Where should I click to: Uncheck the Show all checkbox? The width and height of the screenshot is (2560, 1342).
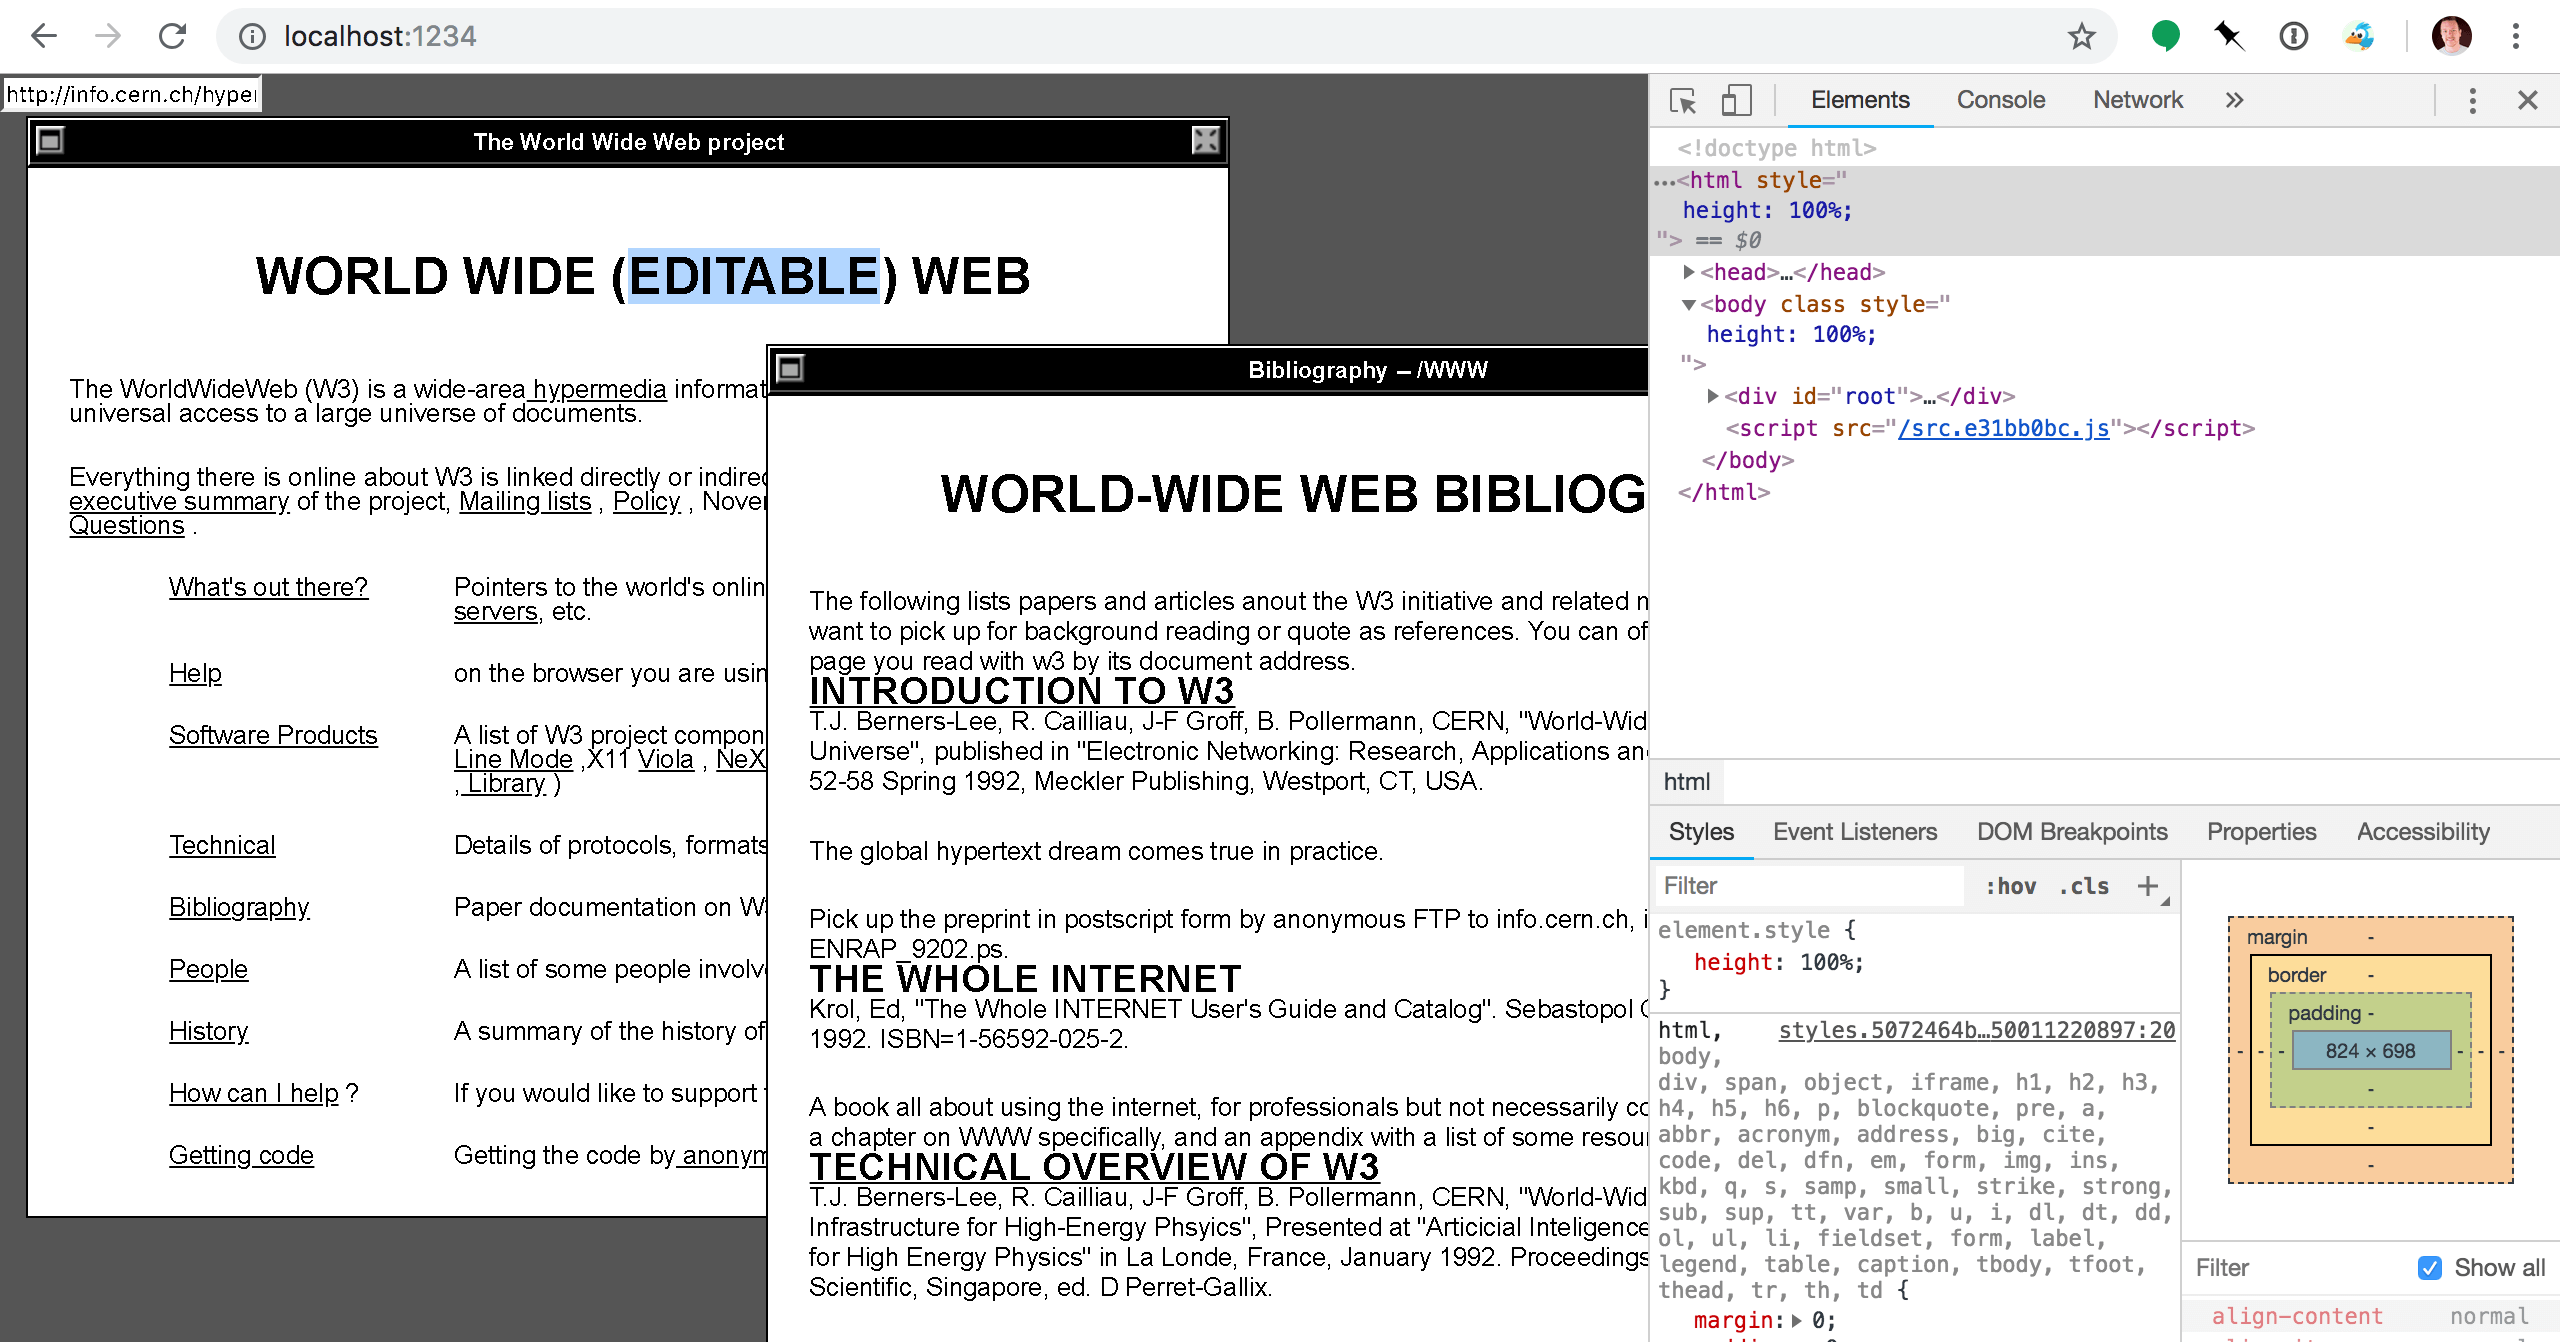(2430, 1268)
